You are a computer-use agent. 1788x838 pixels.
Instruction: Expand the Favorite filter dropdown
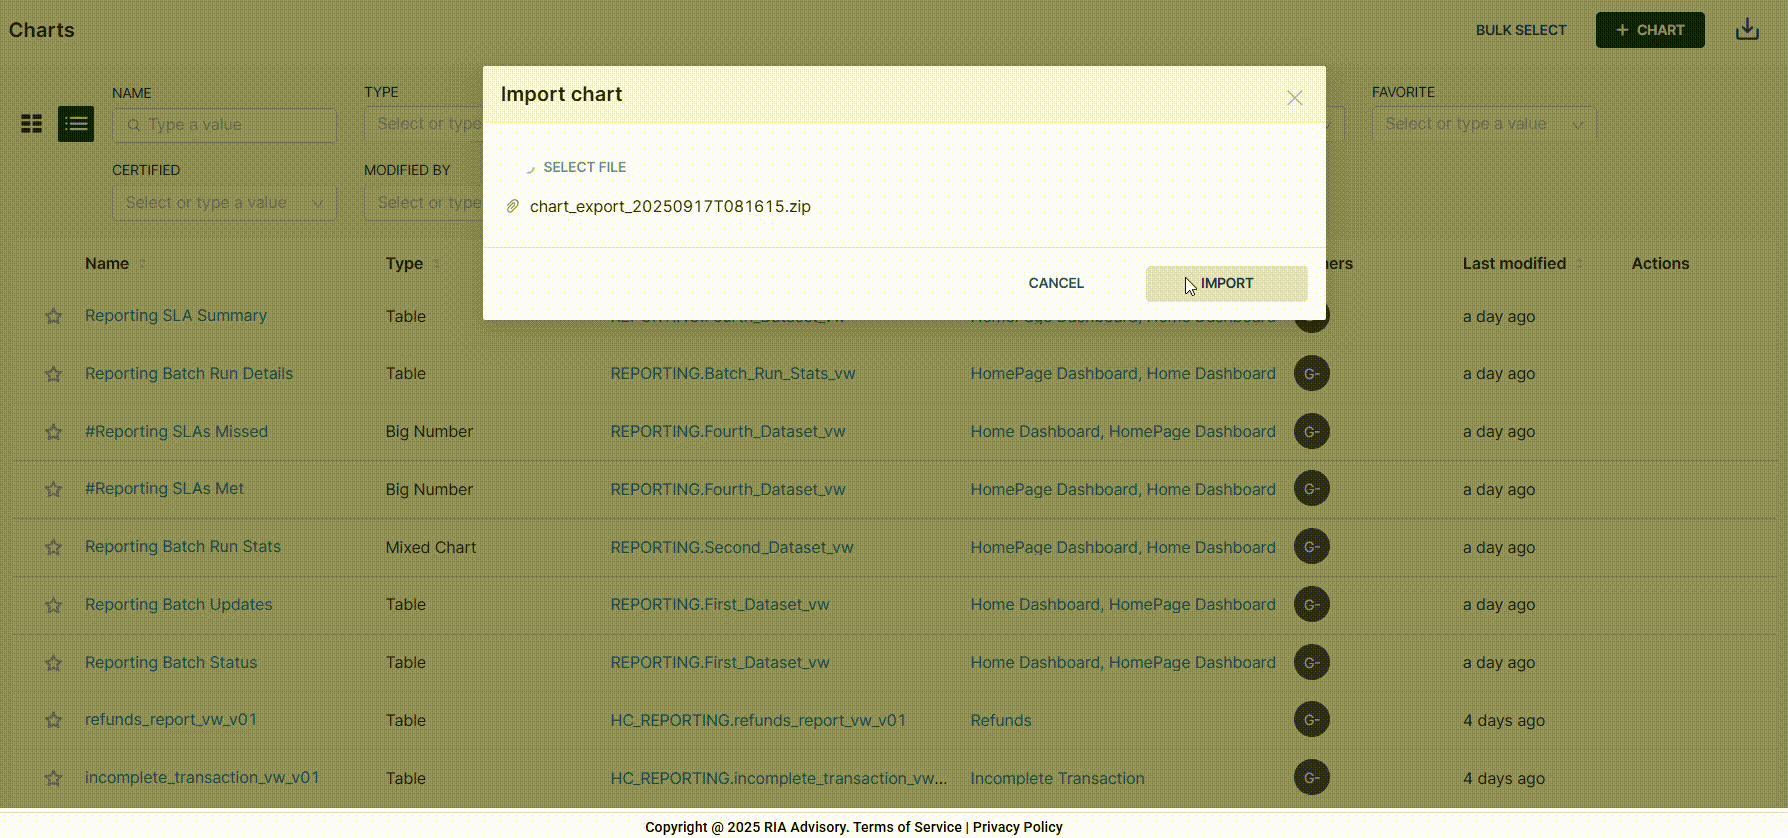(x=1483, y=124)
